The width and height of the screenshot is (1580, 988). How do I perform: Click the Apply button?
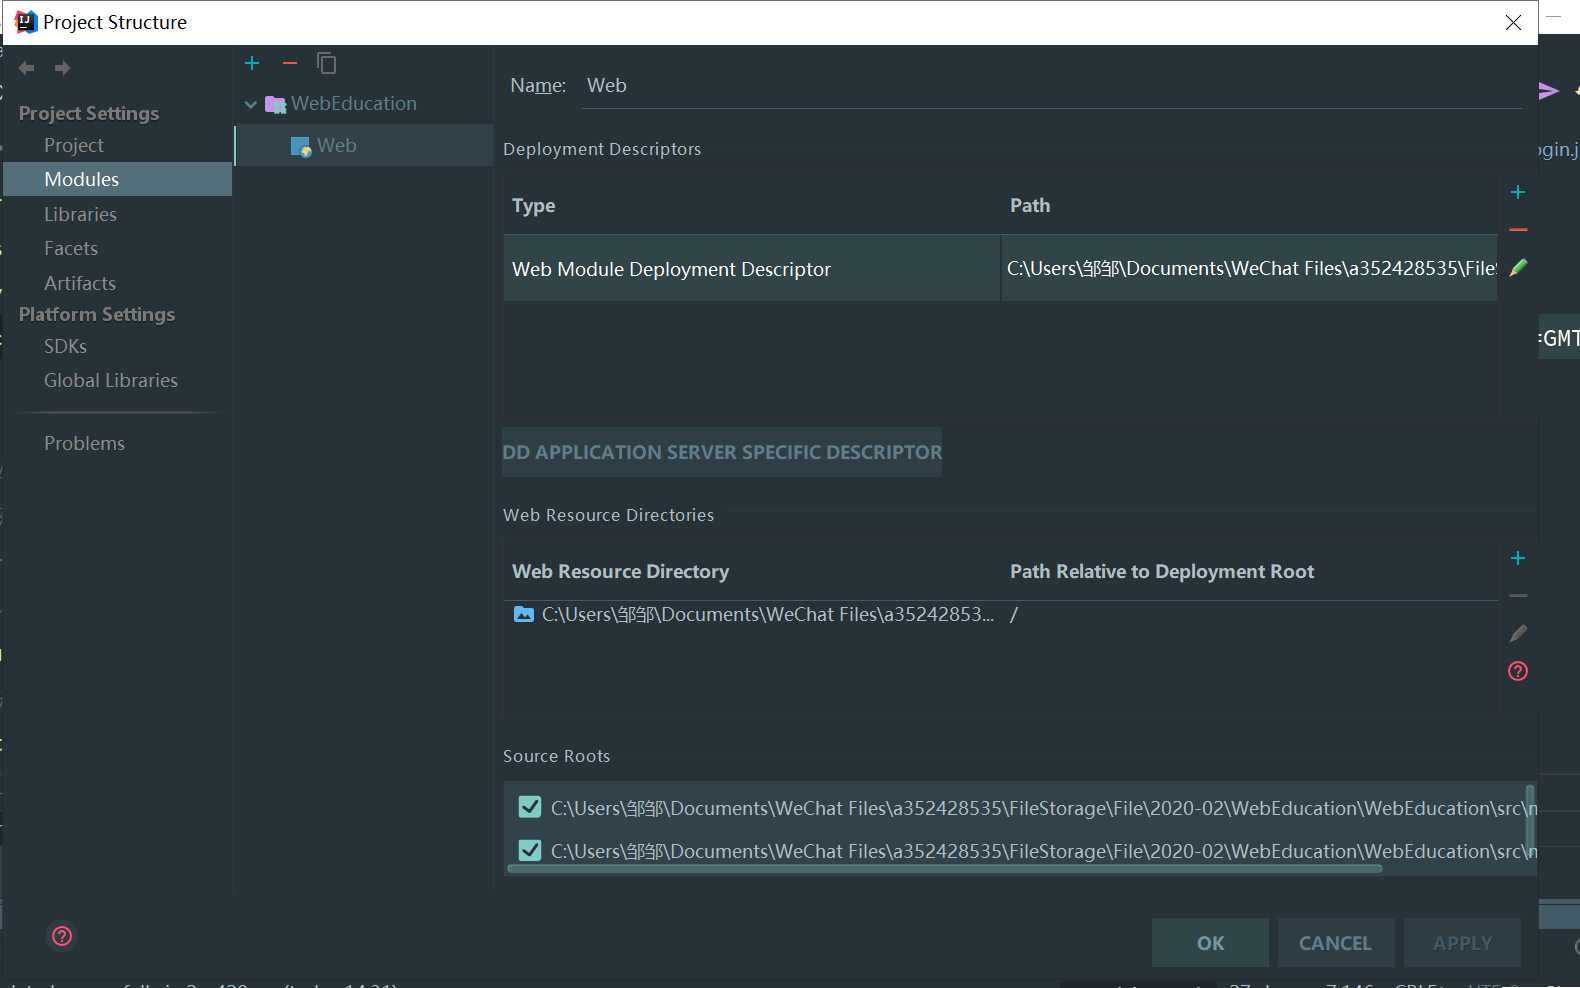coord(1462,943)
